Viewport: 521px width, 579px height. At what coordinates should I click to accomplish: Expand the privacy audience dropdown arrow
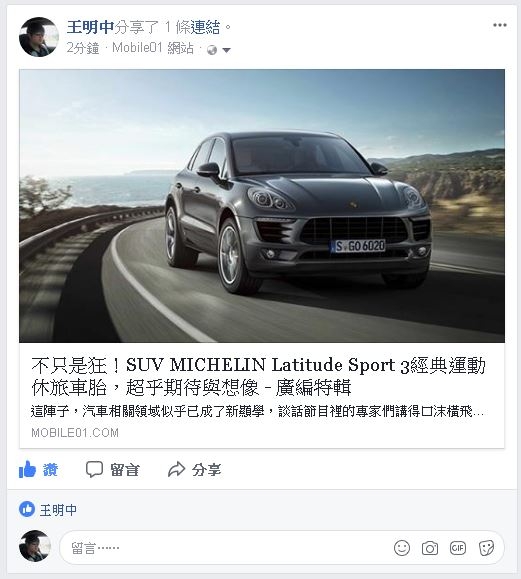point(226,50)
